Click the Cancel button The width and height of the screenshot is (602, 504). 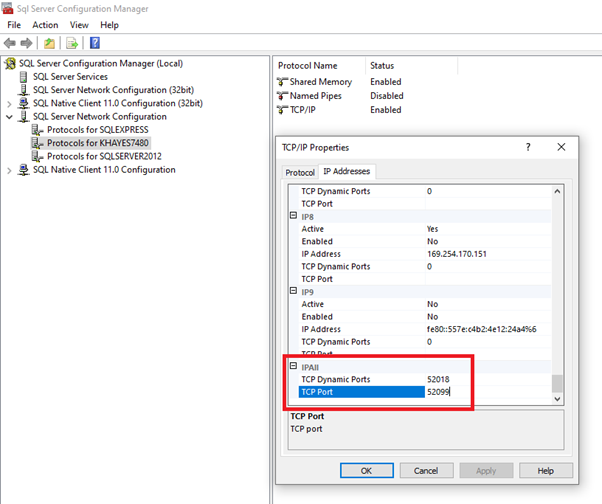tap(426, 471)
